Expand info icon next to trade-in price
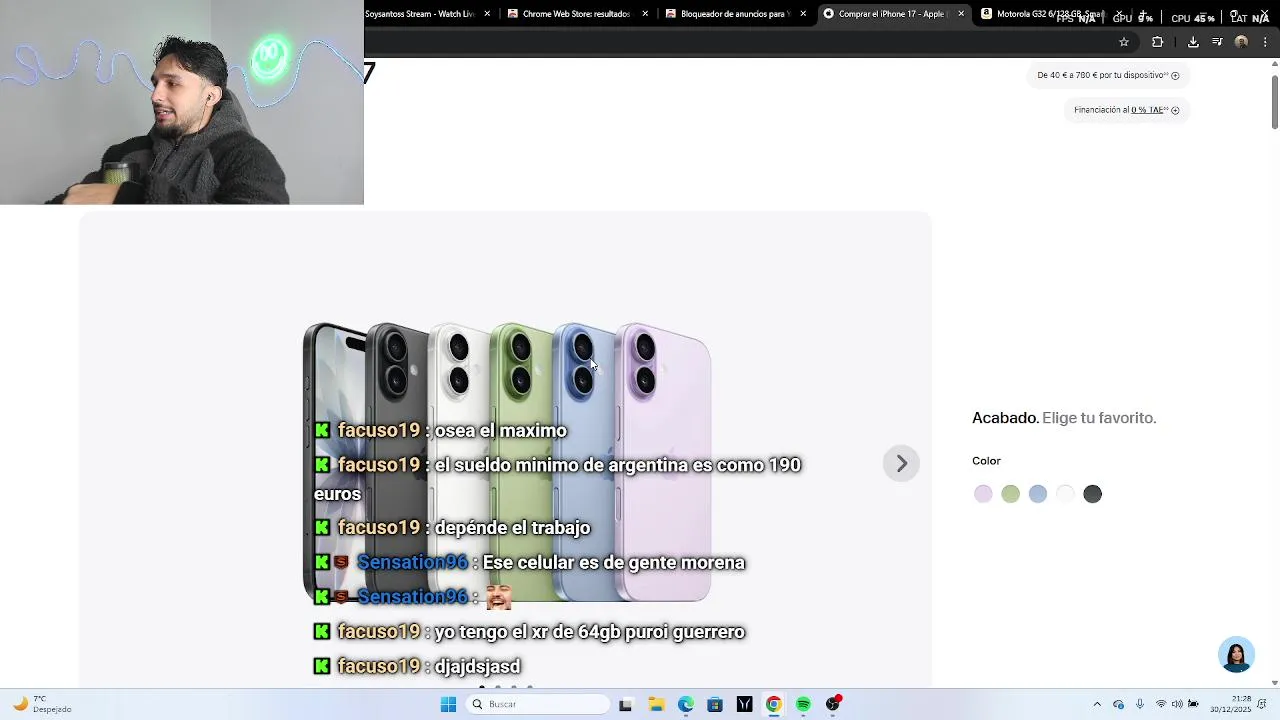This screenshot has height=720, width=1280. [x=1175, y=75]
